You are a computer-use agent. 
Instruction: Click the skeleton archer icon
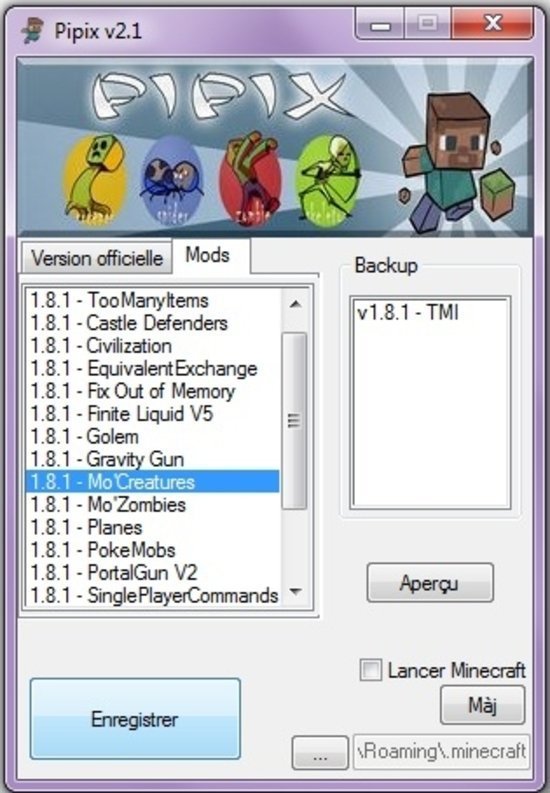[x=328, y=180]
